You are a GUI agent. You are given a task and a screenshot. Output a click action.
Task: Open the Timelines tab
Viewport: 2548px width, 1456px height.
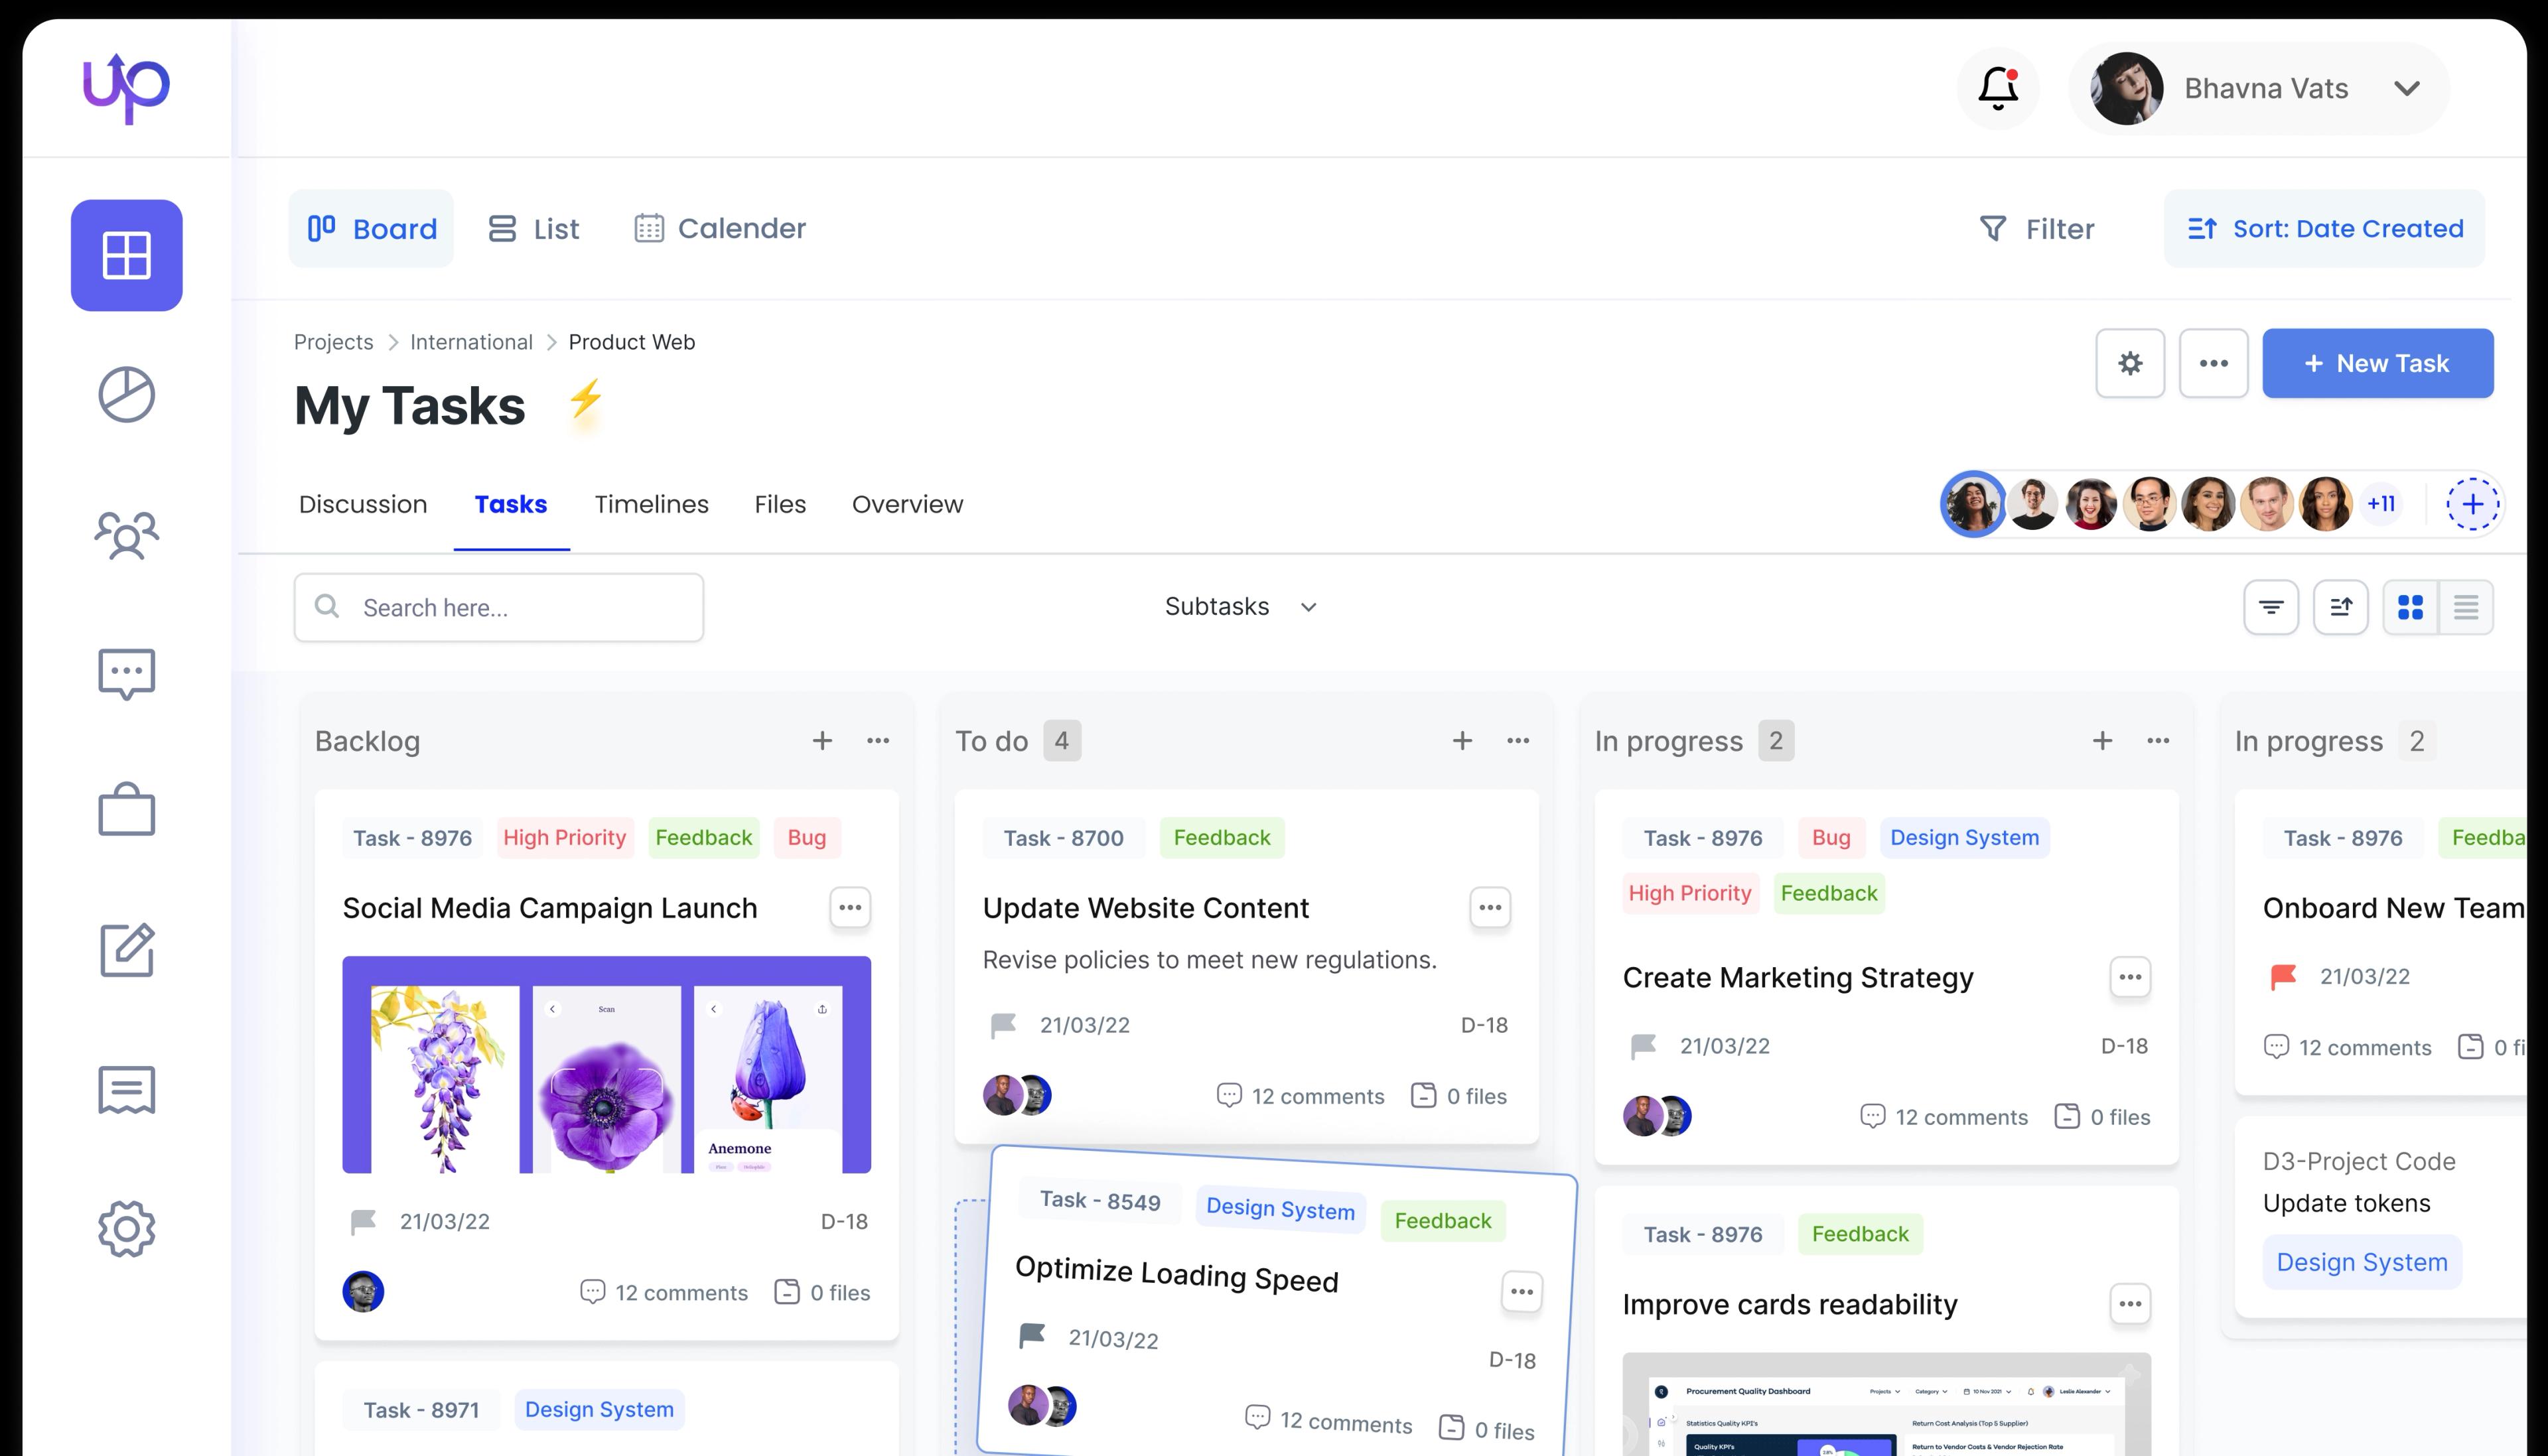click(x=651, y=504)
